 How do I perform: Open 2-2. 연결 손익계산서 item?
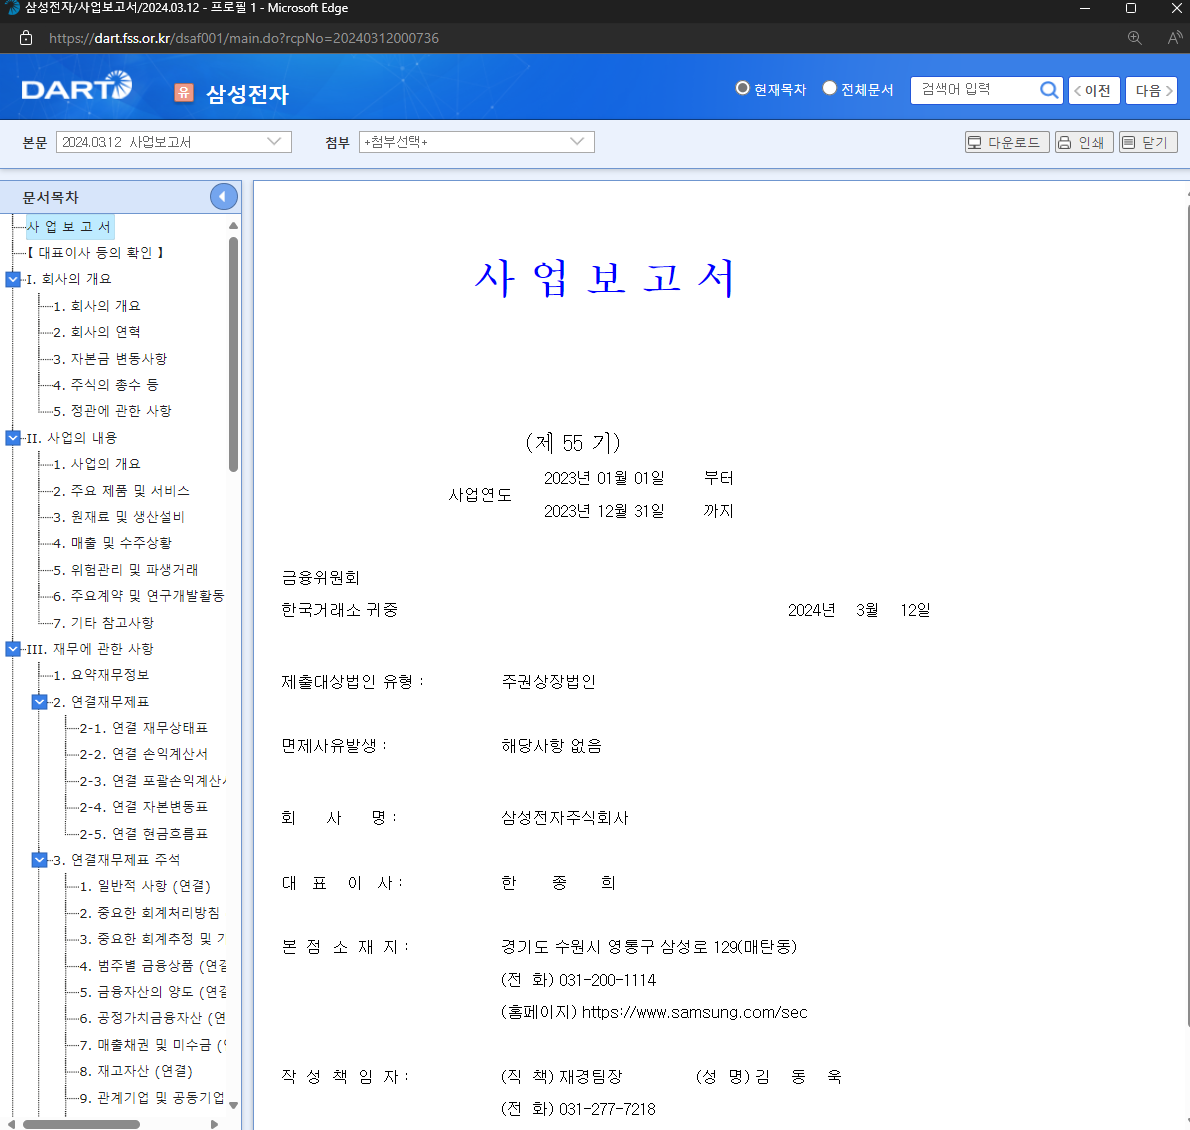(143, 754)
